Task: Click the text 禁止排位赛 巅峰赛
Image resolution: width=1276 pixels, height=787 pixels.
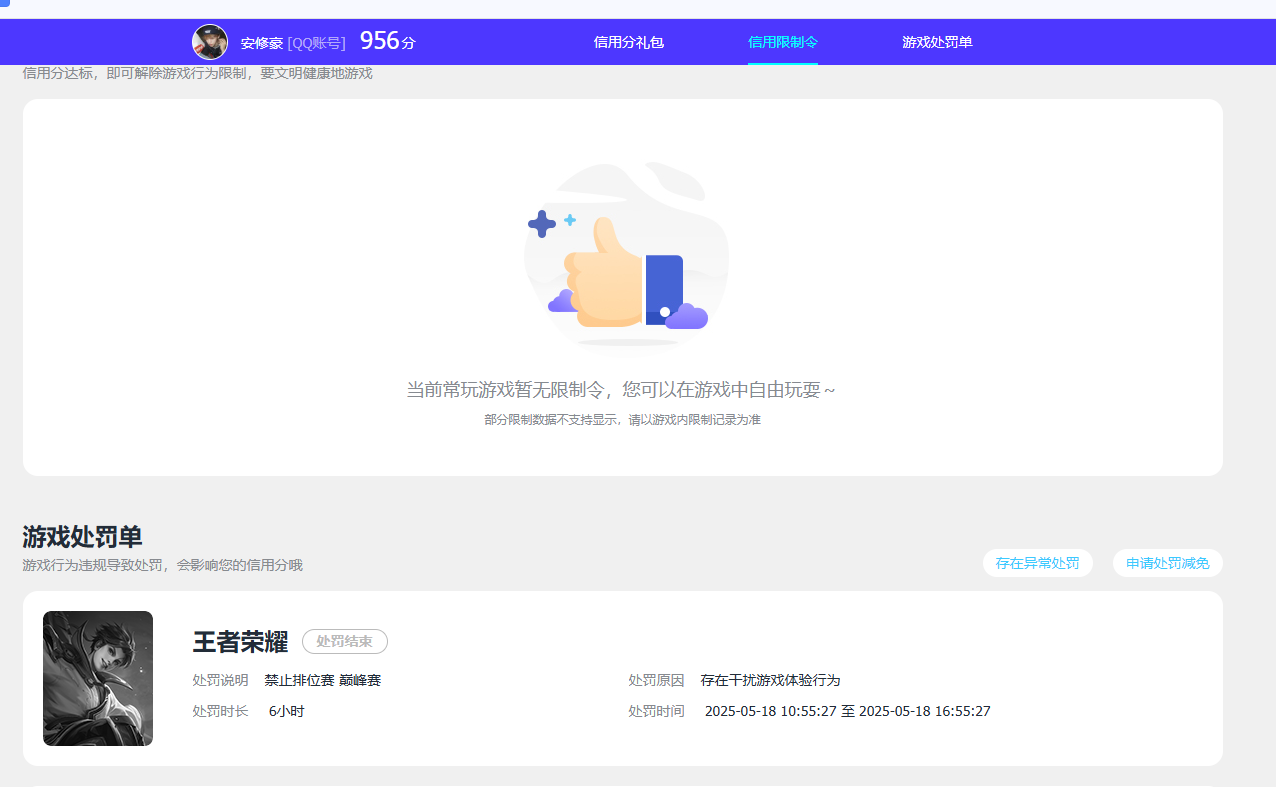Action: click(323, 680)
